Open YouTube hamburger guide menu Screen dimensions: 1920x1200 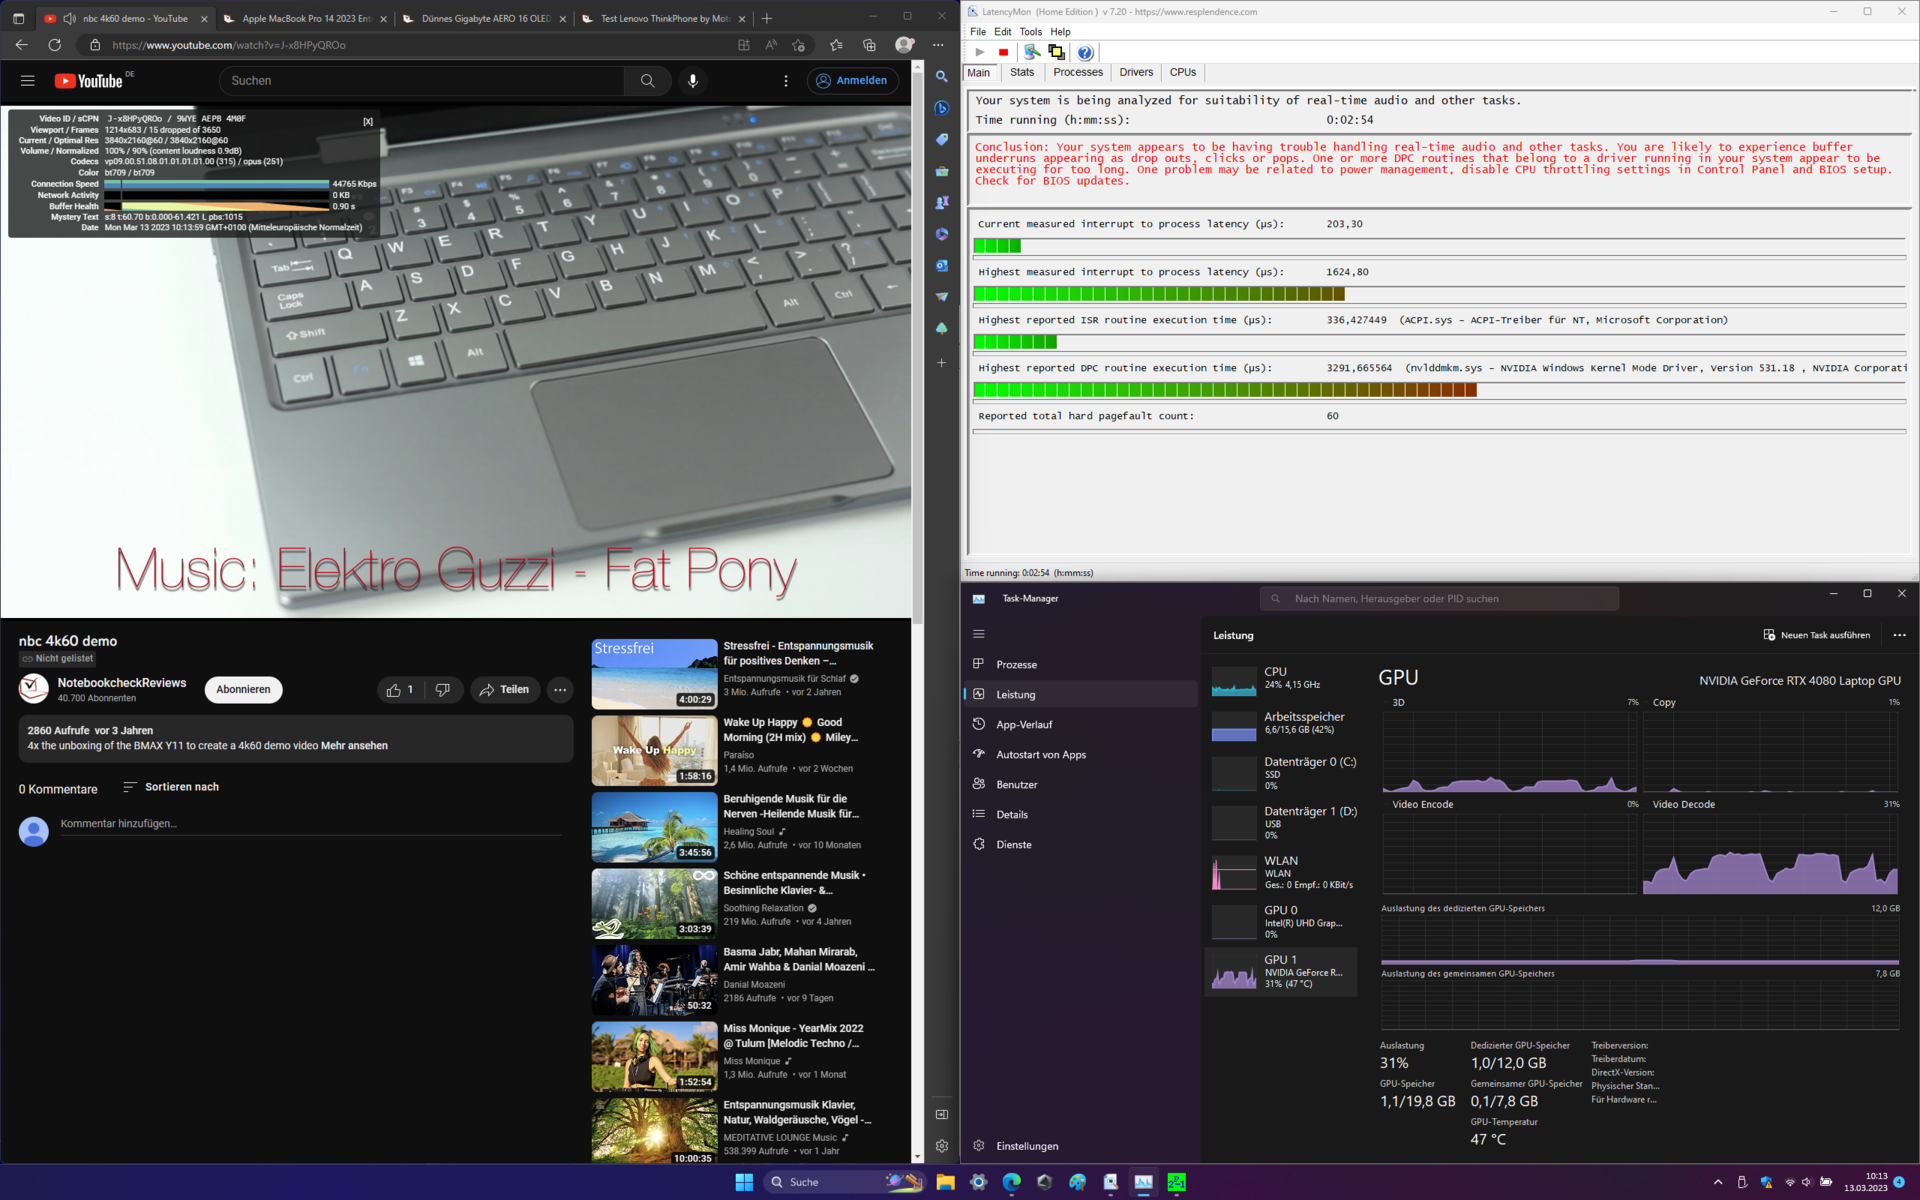click(28, 81)
